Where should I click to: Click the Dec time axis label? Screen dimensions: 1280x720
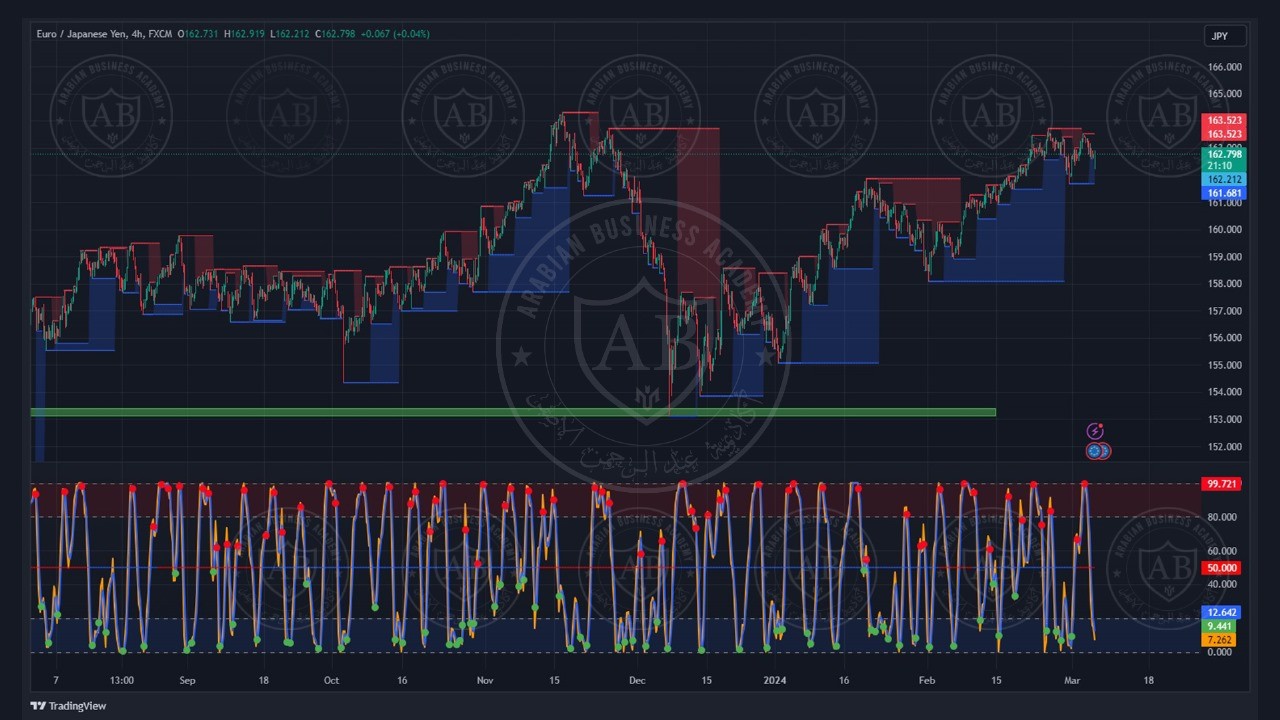637,680
